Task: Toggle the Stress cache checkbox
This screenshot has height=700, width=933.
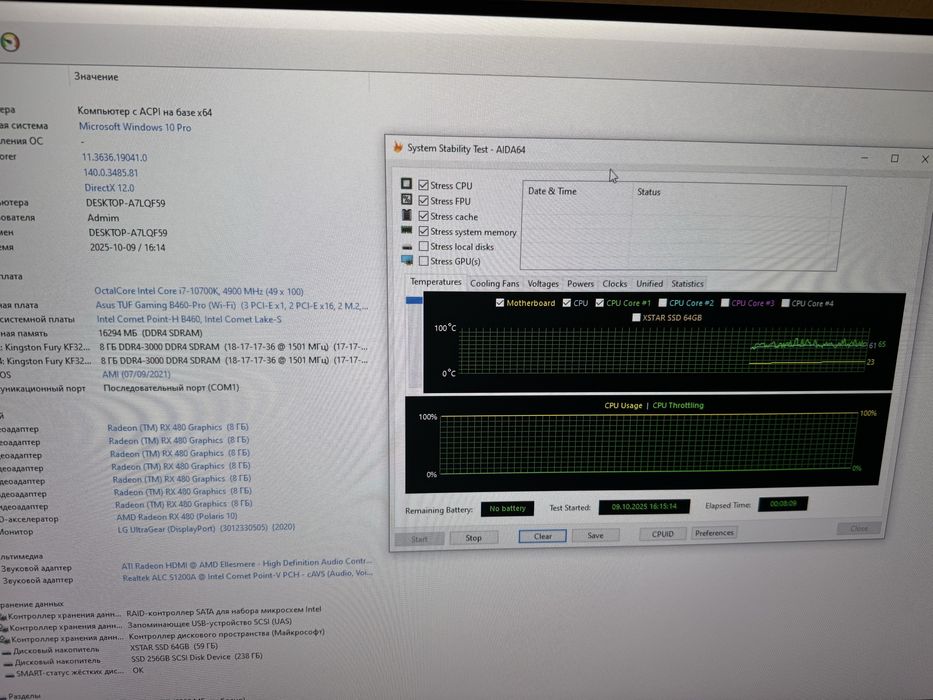Action: click(424, 216)
